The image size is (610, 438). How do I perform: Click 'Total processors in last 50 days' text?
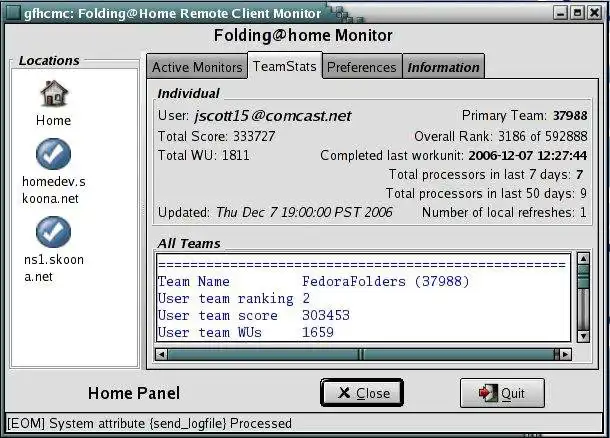pyautogui.click(x=480, y=193)
